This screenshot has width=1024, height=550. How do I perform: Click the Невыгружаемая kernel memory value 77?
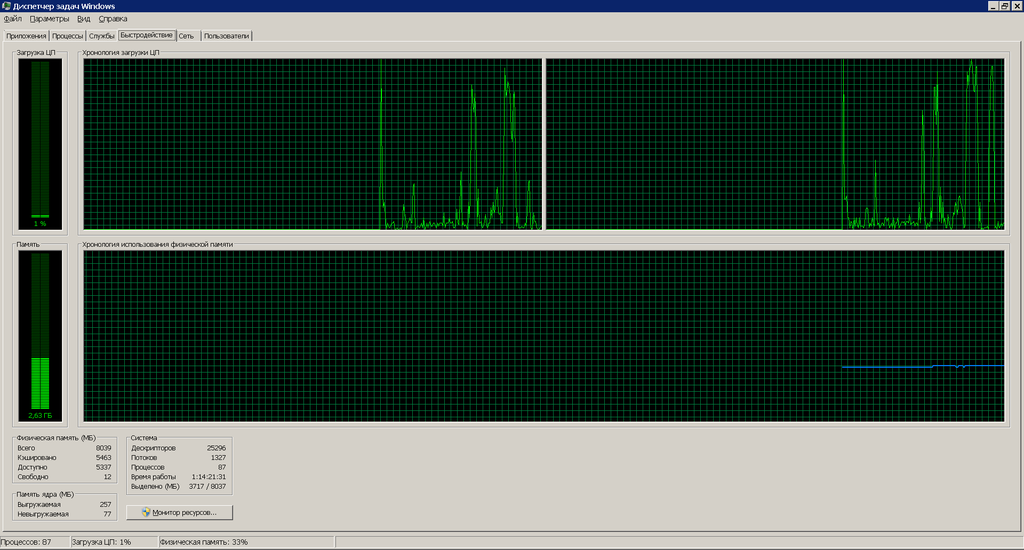pos(107,514)
